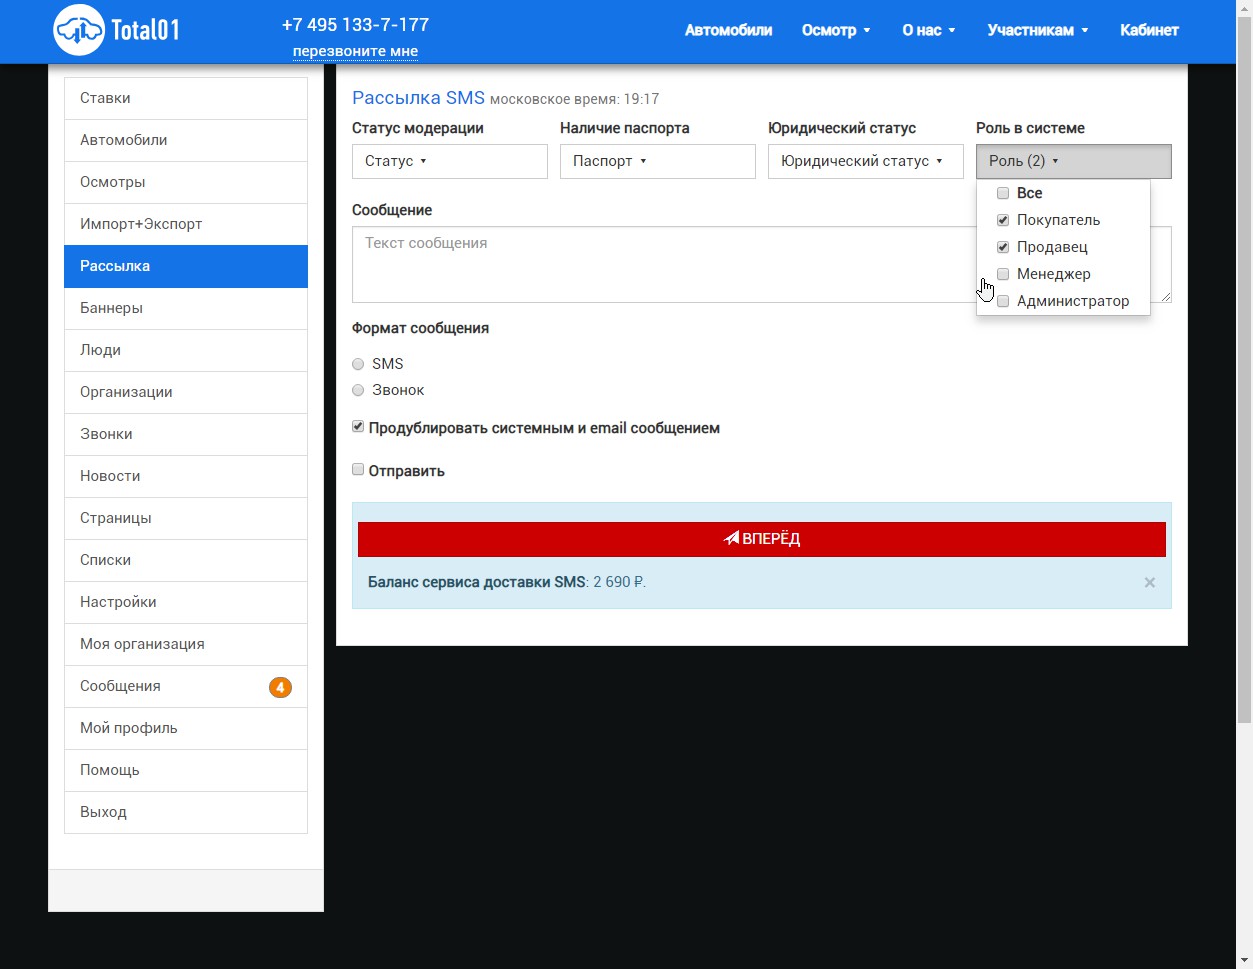Select the Звонок message format radio
1253x969 pixels.
(x=358, y=390)
